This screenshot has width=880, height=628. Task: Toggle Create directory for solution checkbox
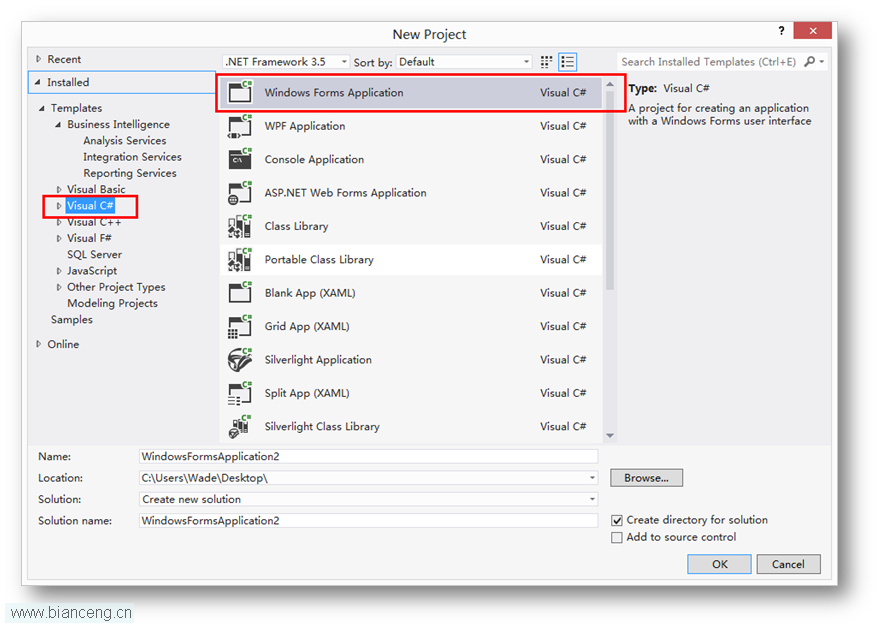(617, 520)
